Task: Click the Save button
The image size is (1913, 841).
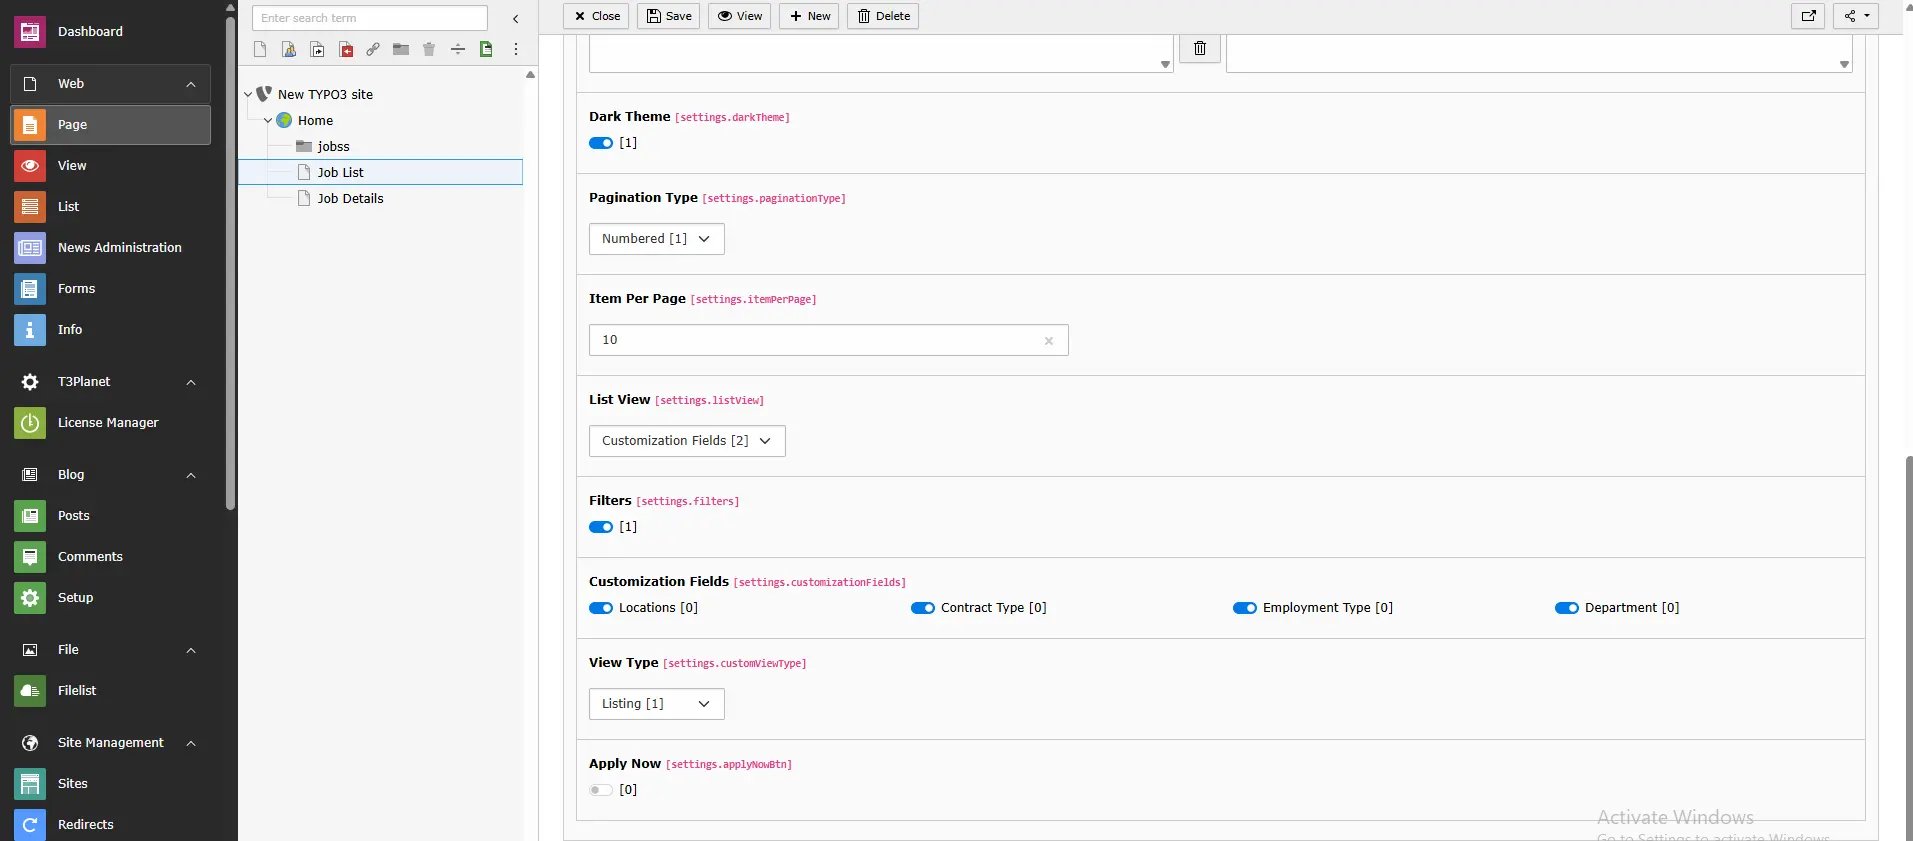Action: tap(668, 16)
